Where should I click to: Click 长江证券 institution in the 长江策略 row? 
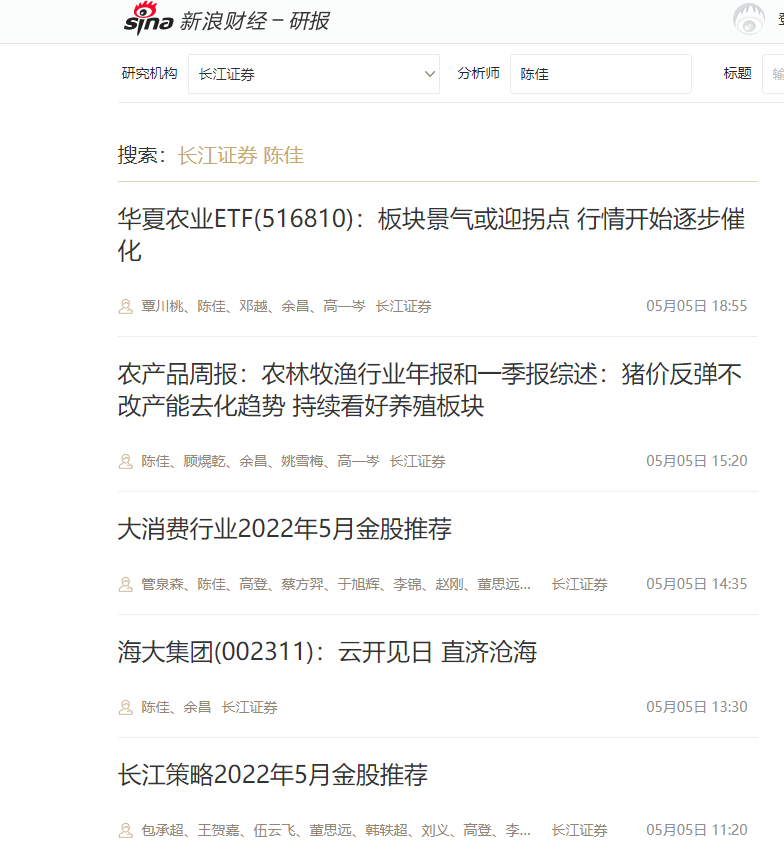pyautogui.click(x=579, y=831)
